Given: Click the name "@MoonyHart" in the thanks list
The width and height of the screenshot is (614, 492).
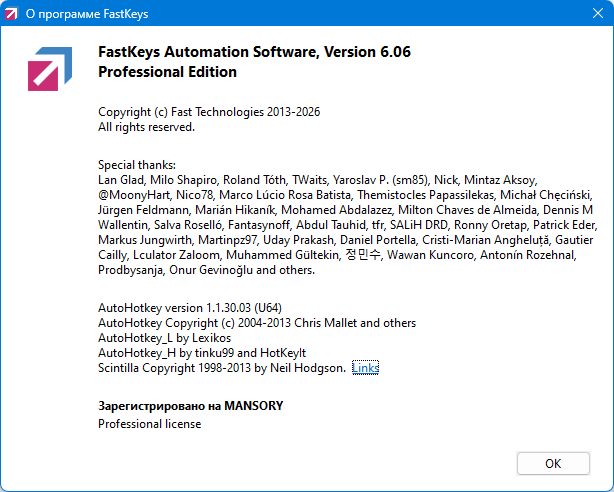Looking at the screenshot, I should pyautogui.click(x=132, y=195).
